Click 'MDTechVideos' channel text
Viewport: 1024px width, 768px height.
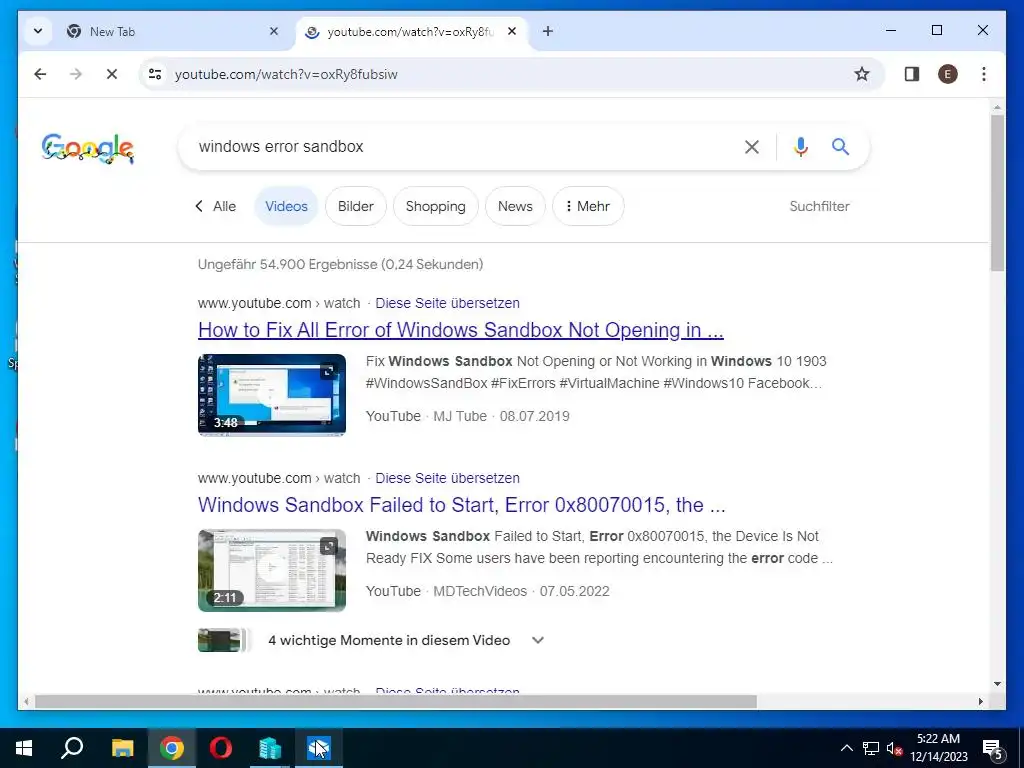coord(480,591)
